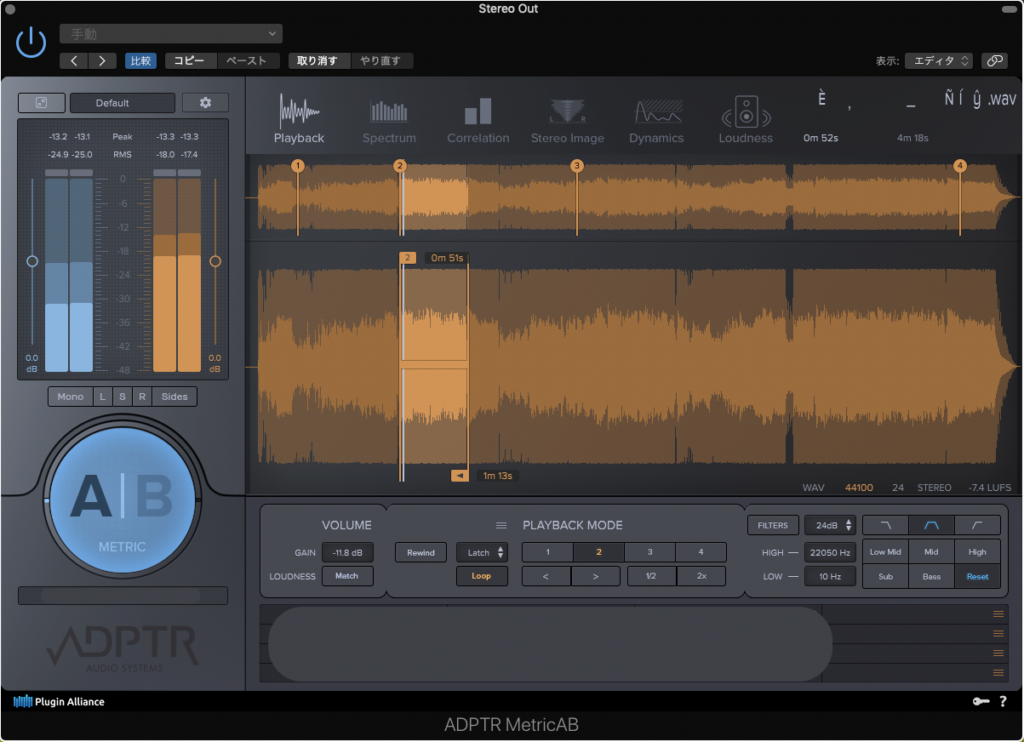Select the Bass filter preset
The image size is (1024, 742).
click(x=931, y=576)
